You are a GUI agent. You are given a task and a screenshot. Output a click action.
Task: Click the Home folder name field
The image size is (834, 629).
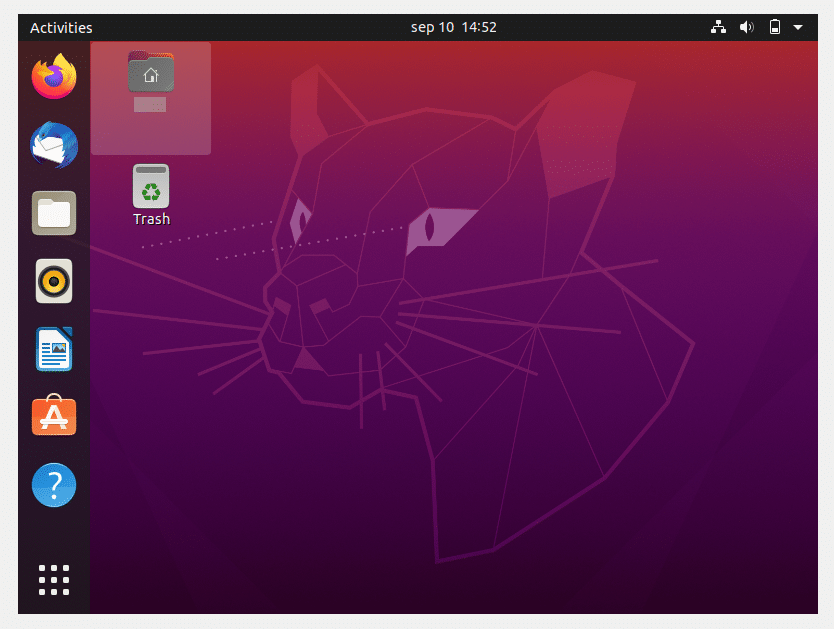coord(150,105)
